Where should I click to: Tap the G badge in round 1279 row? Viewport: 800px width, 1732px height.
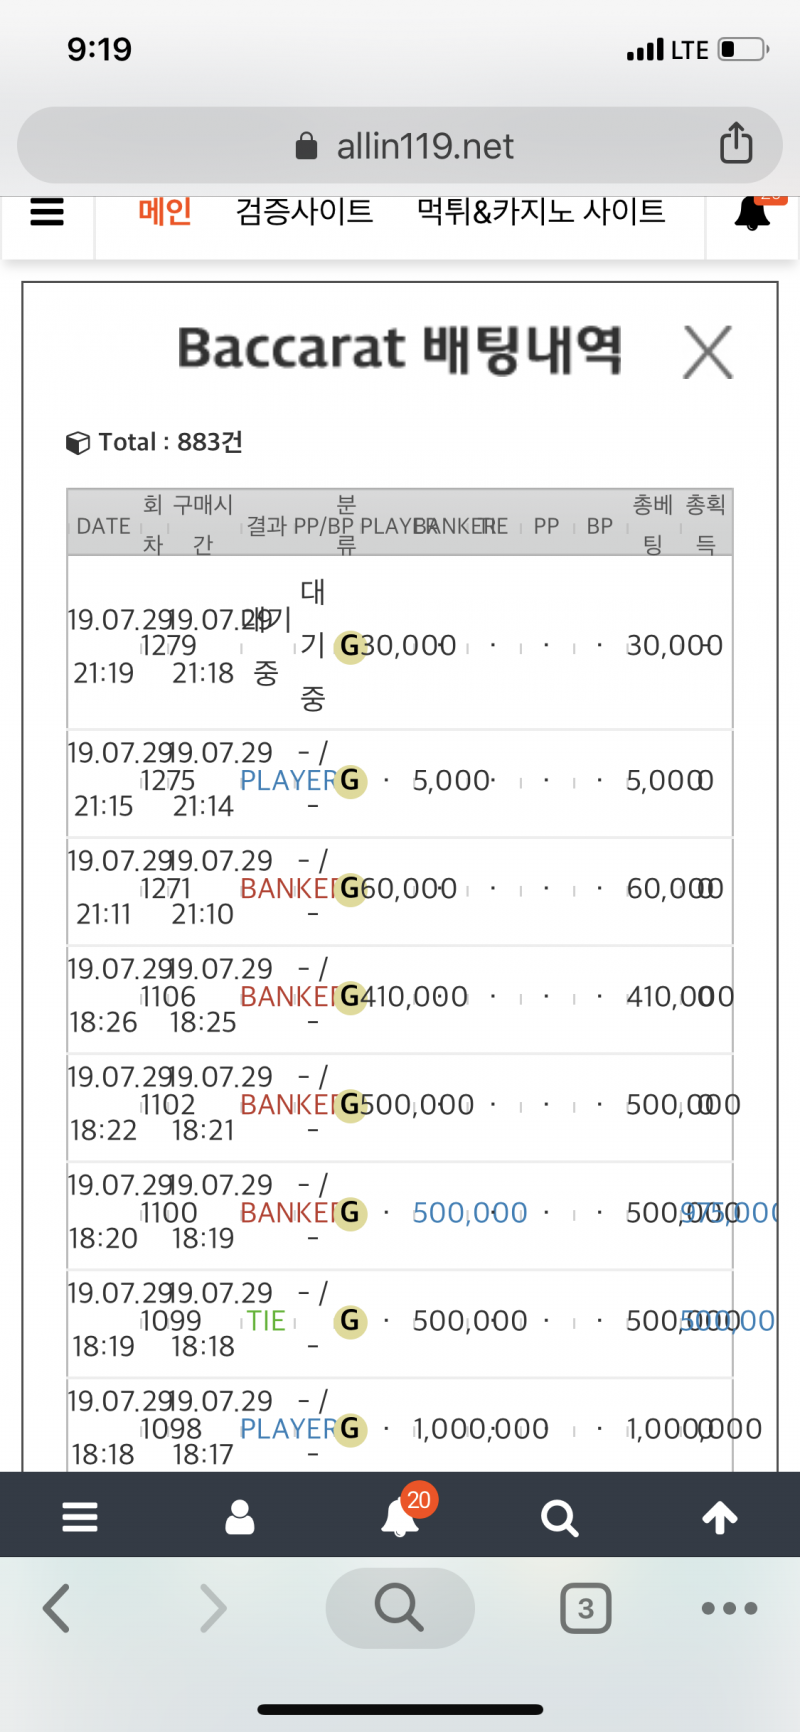[350, 646]
